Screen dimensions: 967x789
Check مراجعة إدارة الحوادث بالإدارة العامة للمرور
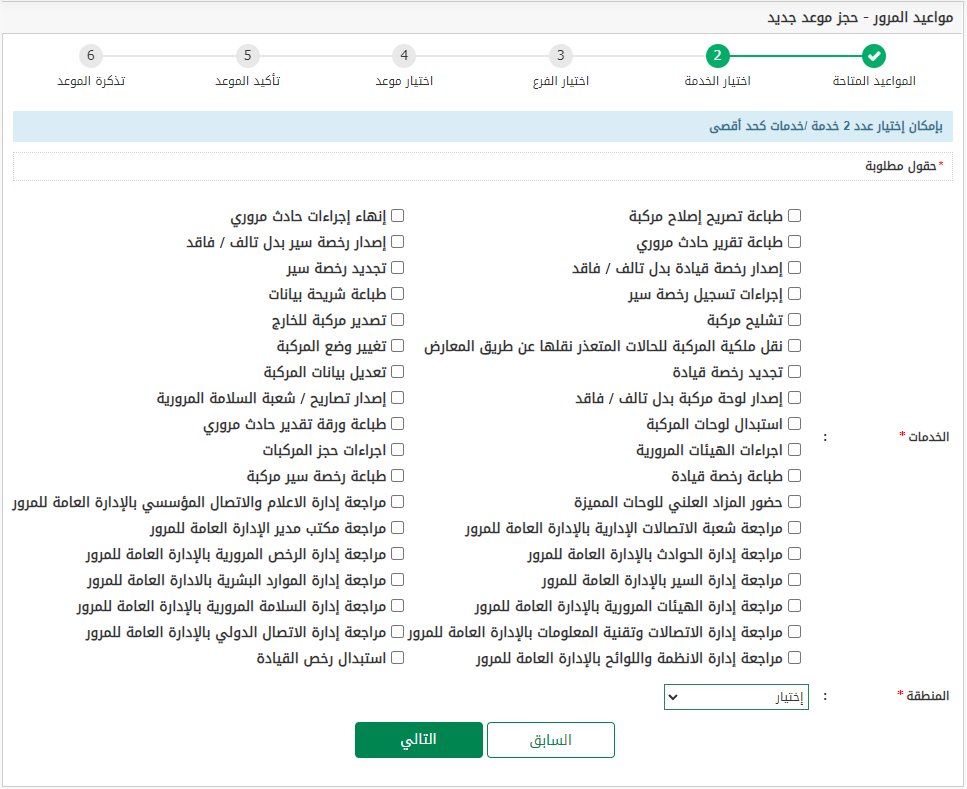[794, 553]
